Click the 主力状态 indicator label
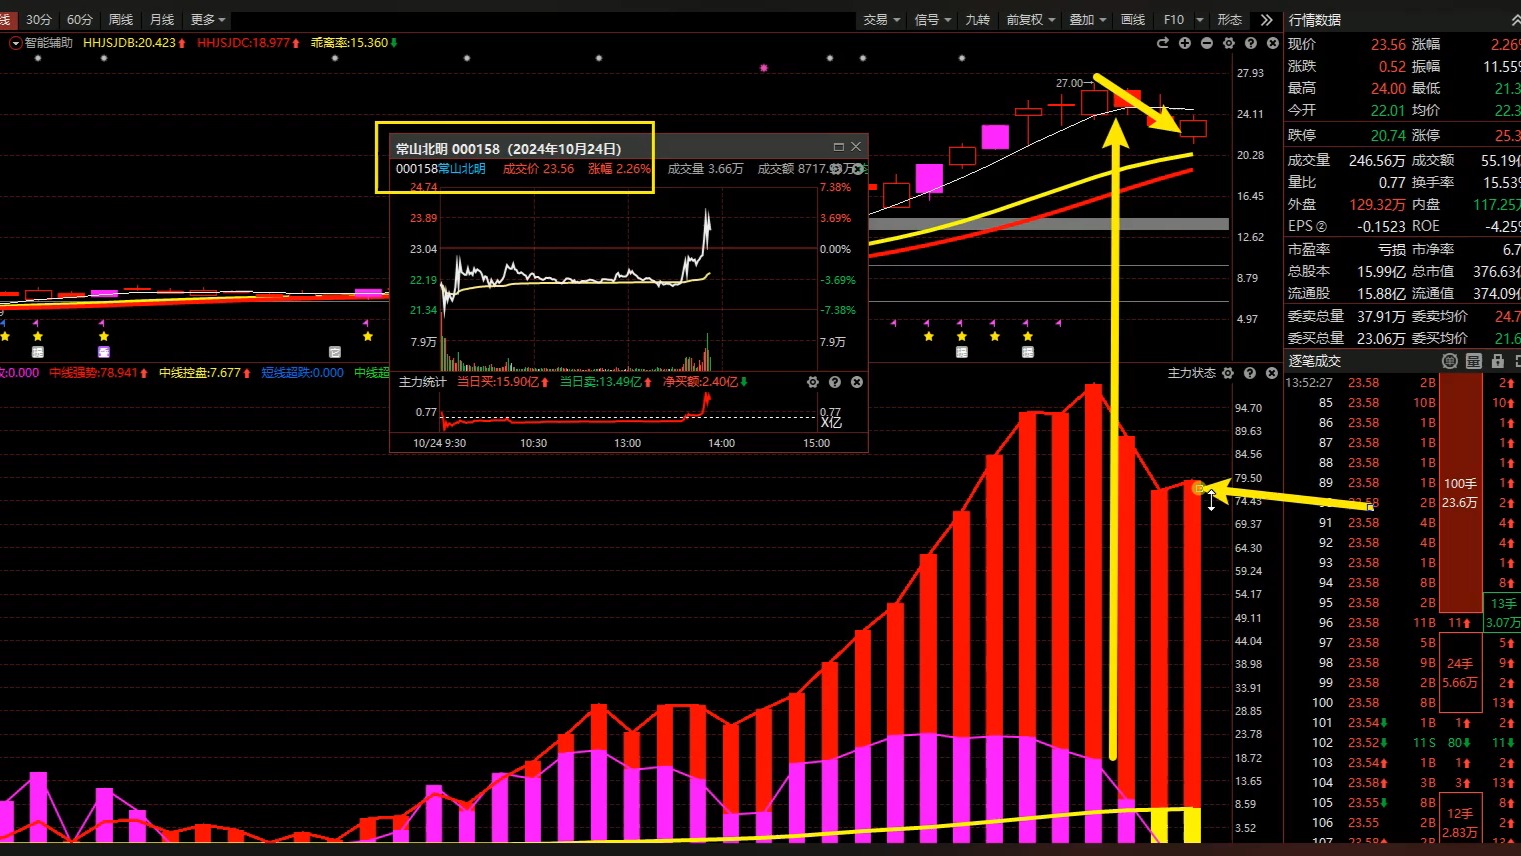 point(1191,373)
